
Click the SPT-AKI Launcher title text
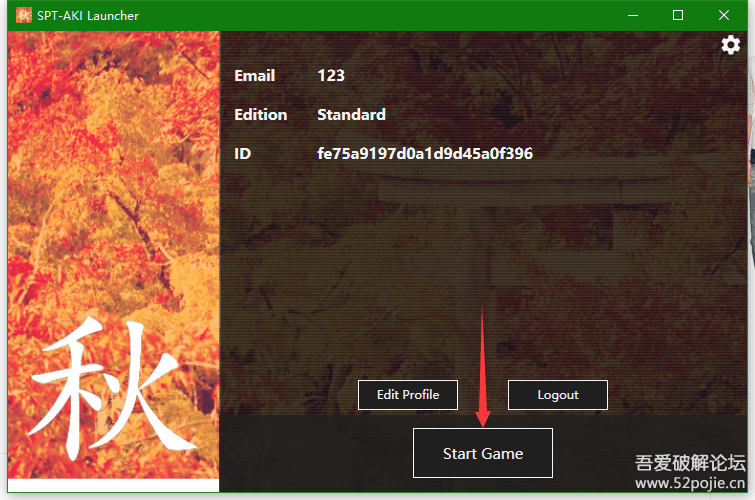tap(88, 15)
